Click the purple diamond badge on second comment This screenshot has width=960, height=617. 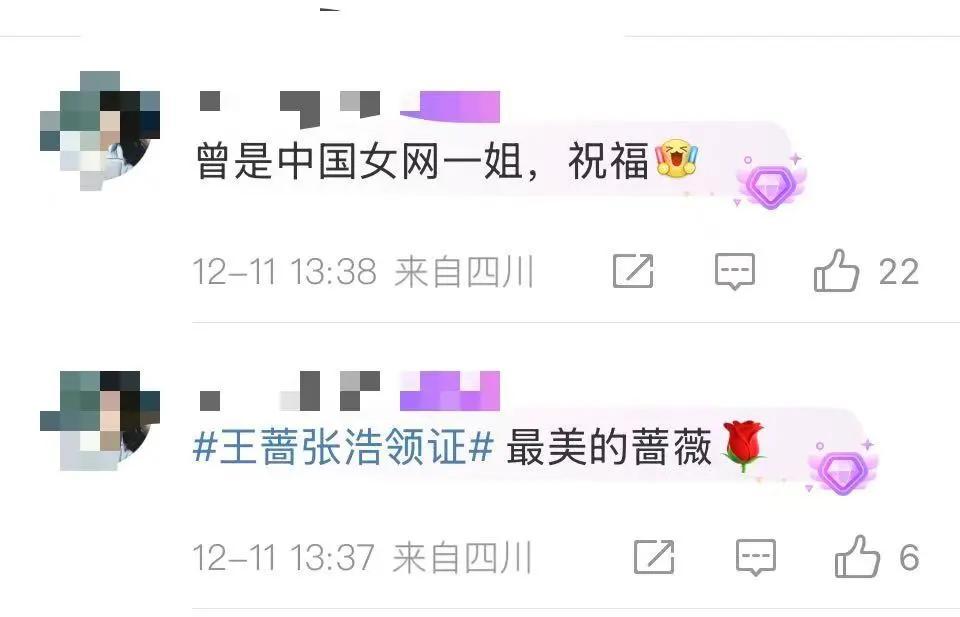tap(842, 468)
